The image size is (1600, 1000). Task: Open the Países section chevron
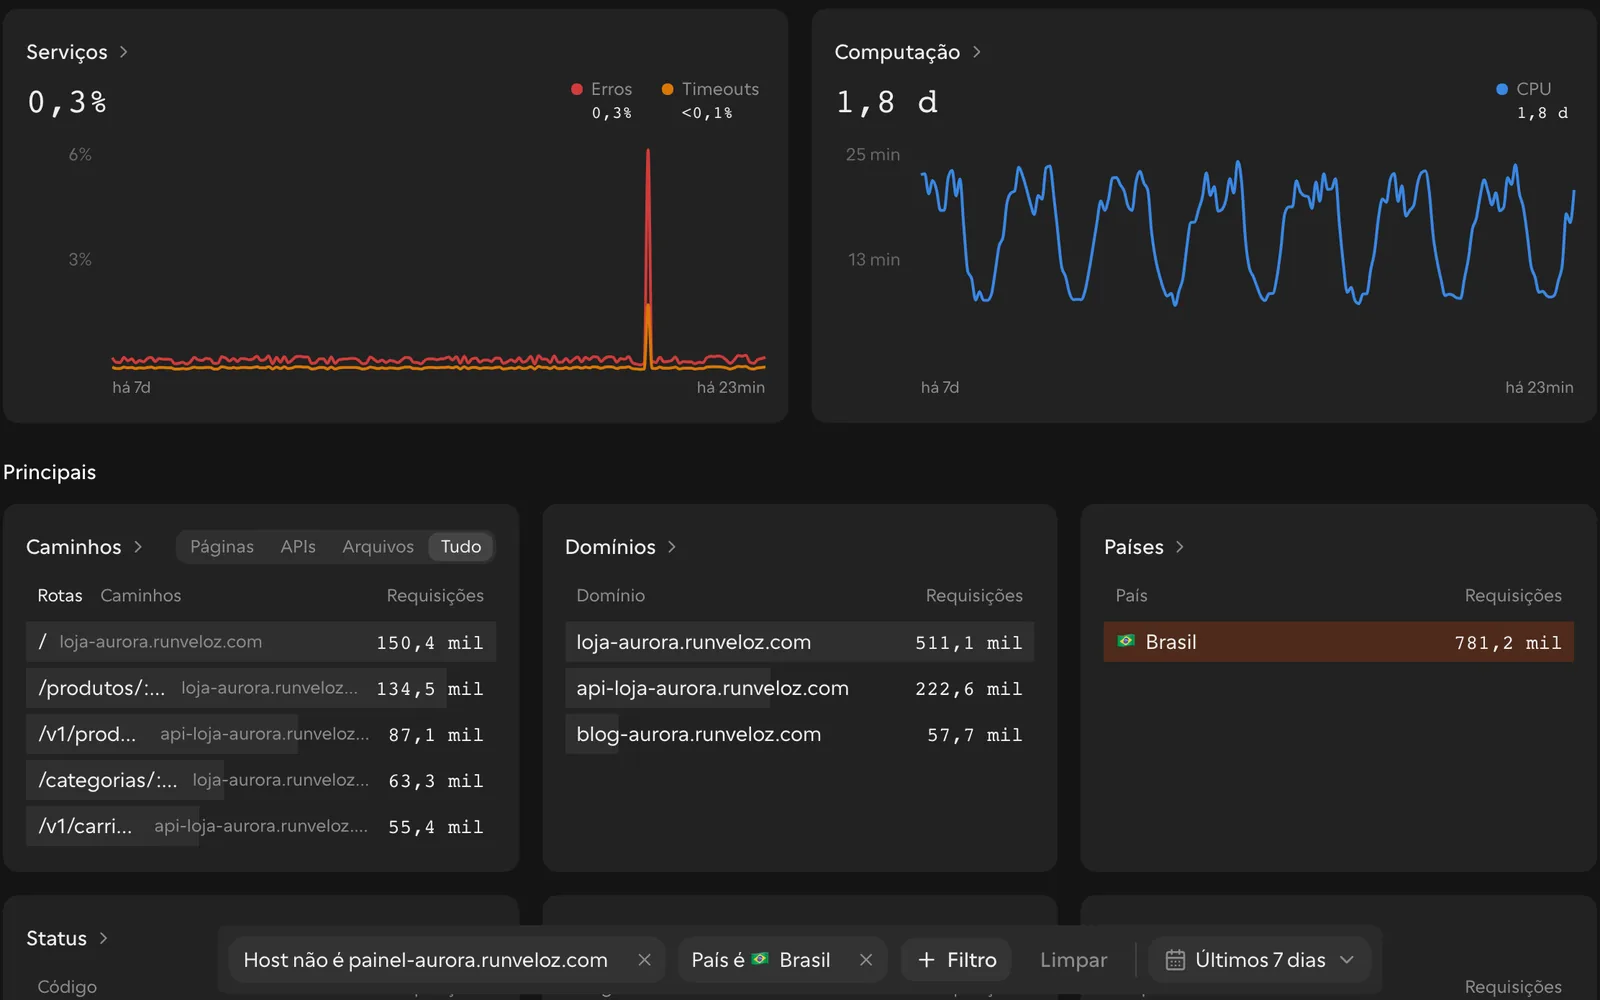[1180, 547]
